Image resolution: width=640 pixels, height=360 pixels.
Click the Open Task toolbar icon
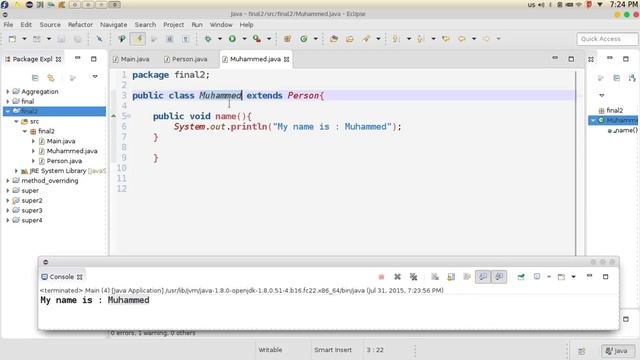coord(350,39)
